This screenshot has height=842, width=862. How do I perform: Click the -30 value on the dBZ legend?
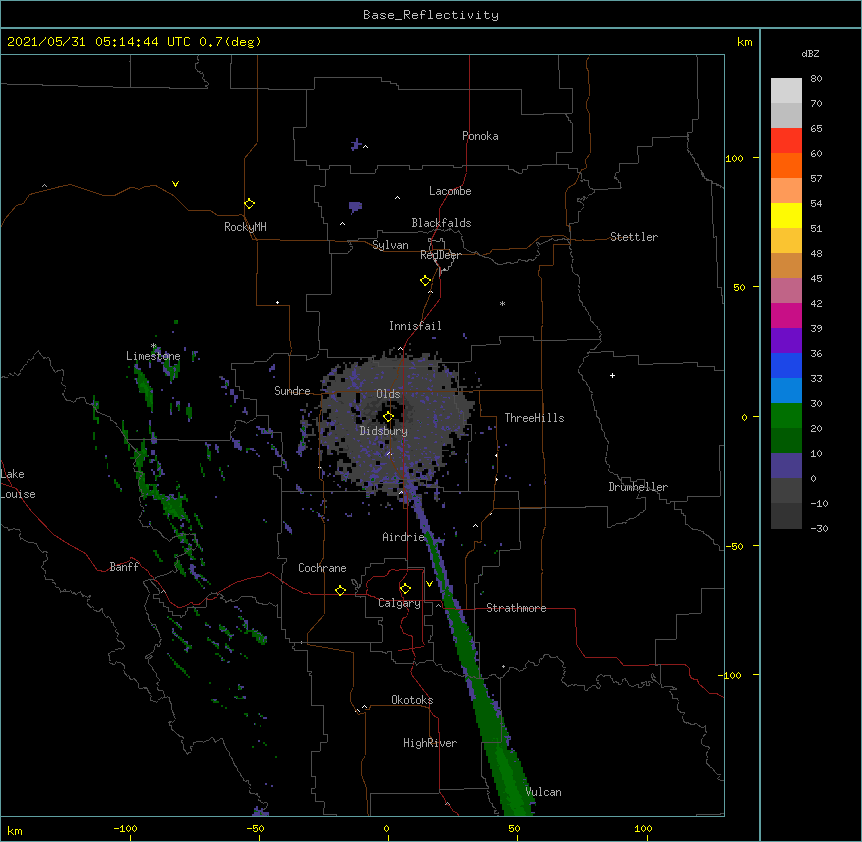(x=819, y=528)
